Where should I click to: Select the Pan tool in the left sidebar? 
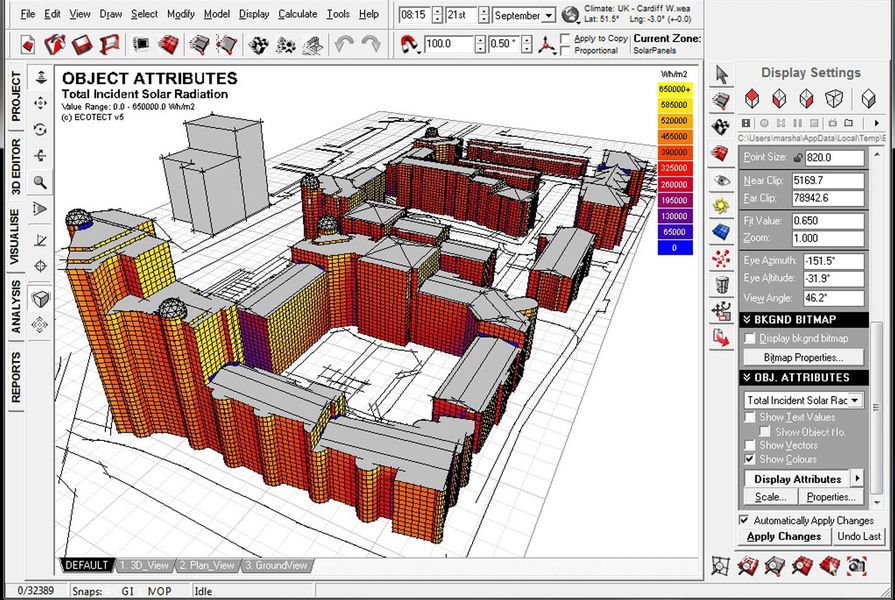coord(41,102)
